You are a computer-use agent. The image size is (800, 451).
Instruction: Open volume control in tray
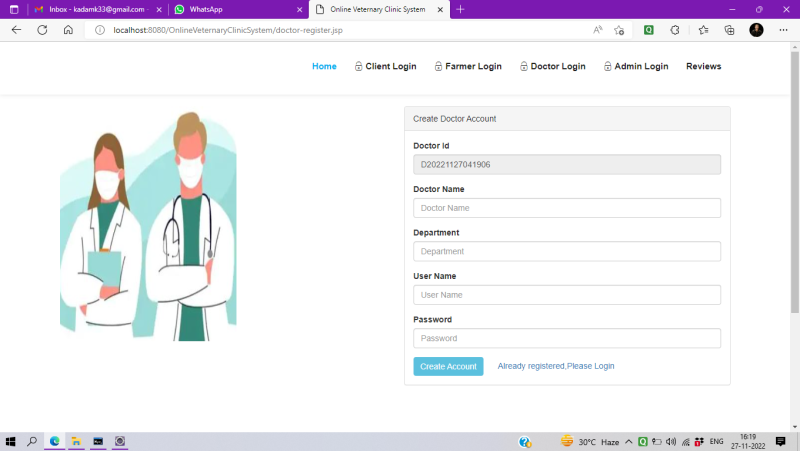click(671, 442)
